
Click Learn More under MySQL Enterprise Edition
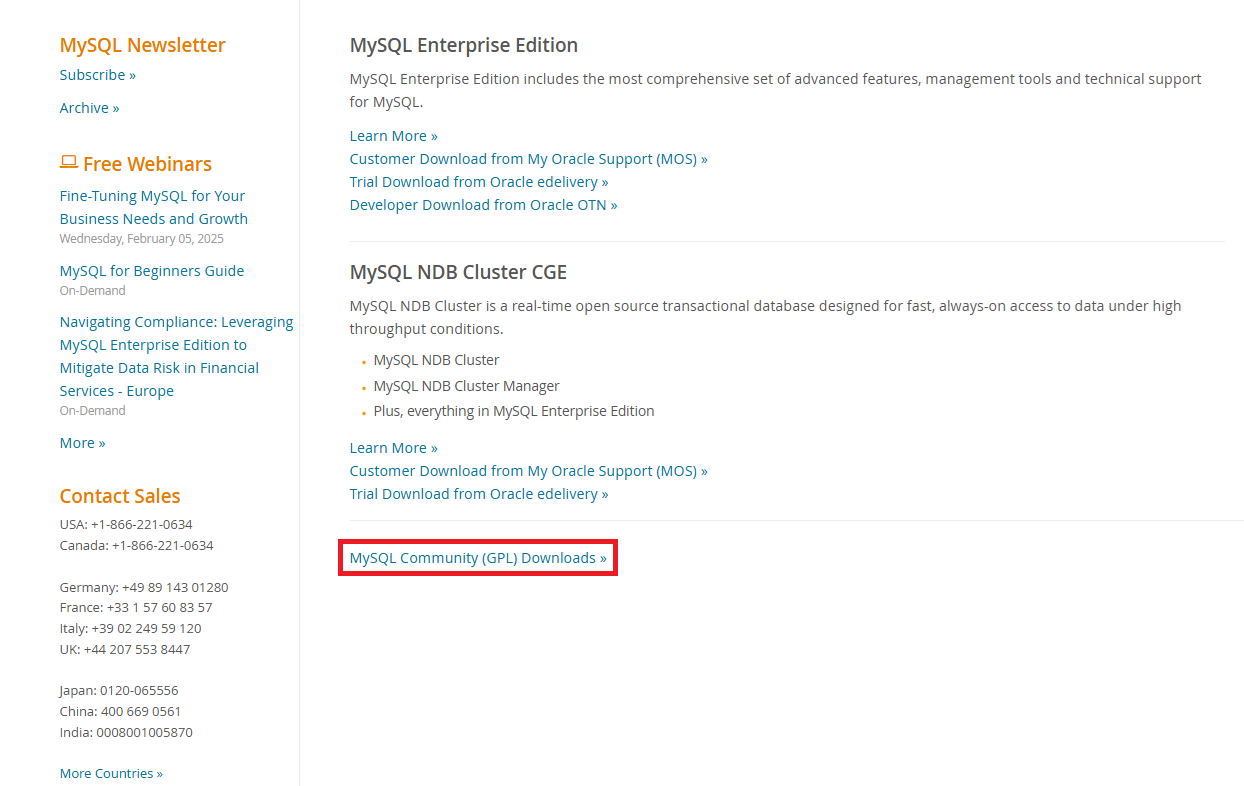click(x=393, y=136)
